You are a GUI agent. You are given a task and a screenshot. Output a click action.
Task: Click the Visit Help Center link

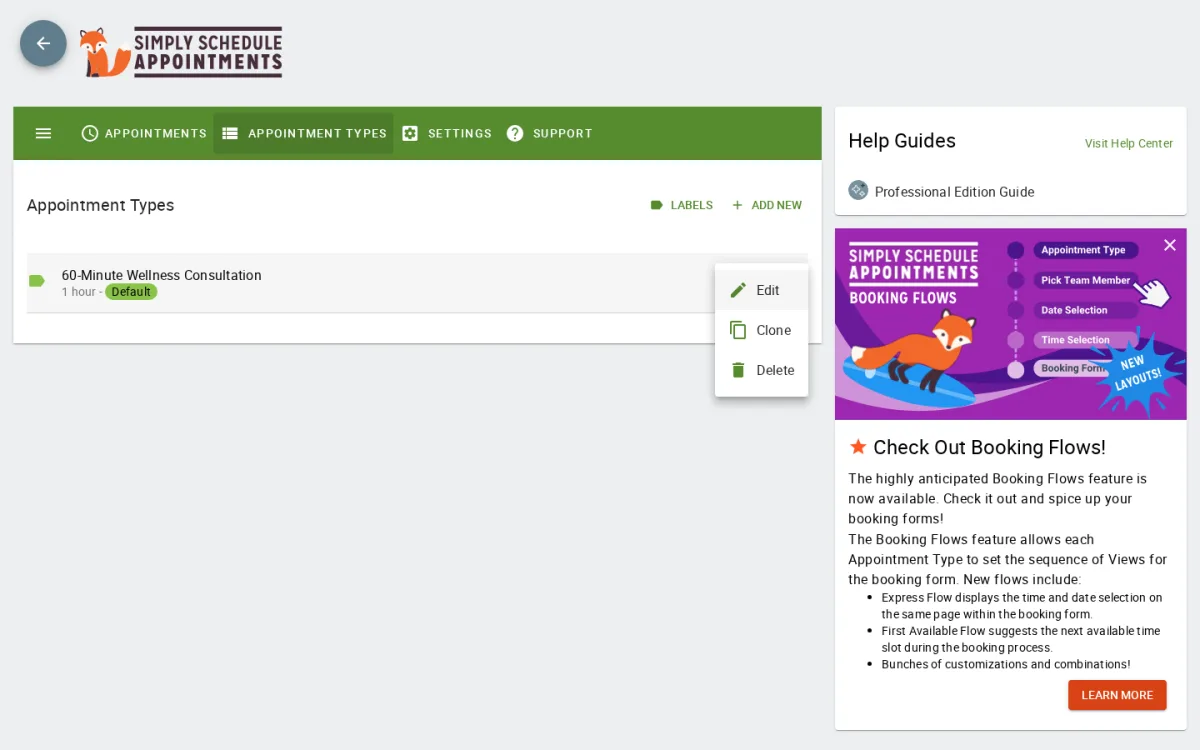(1128, 143)
